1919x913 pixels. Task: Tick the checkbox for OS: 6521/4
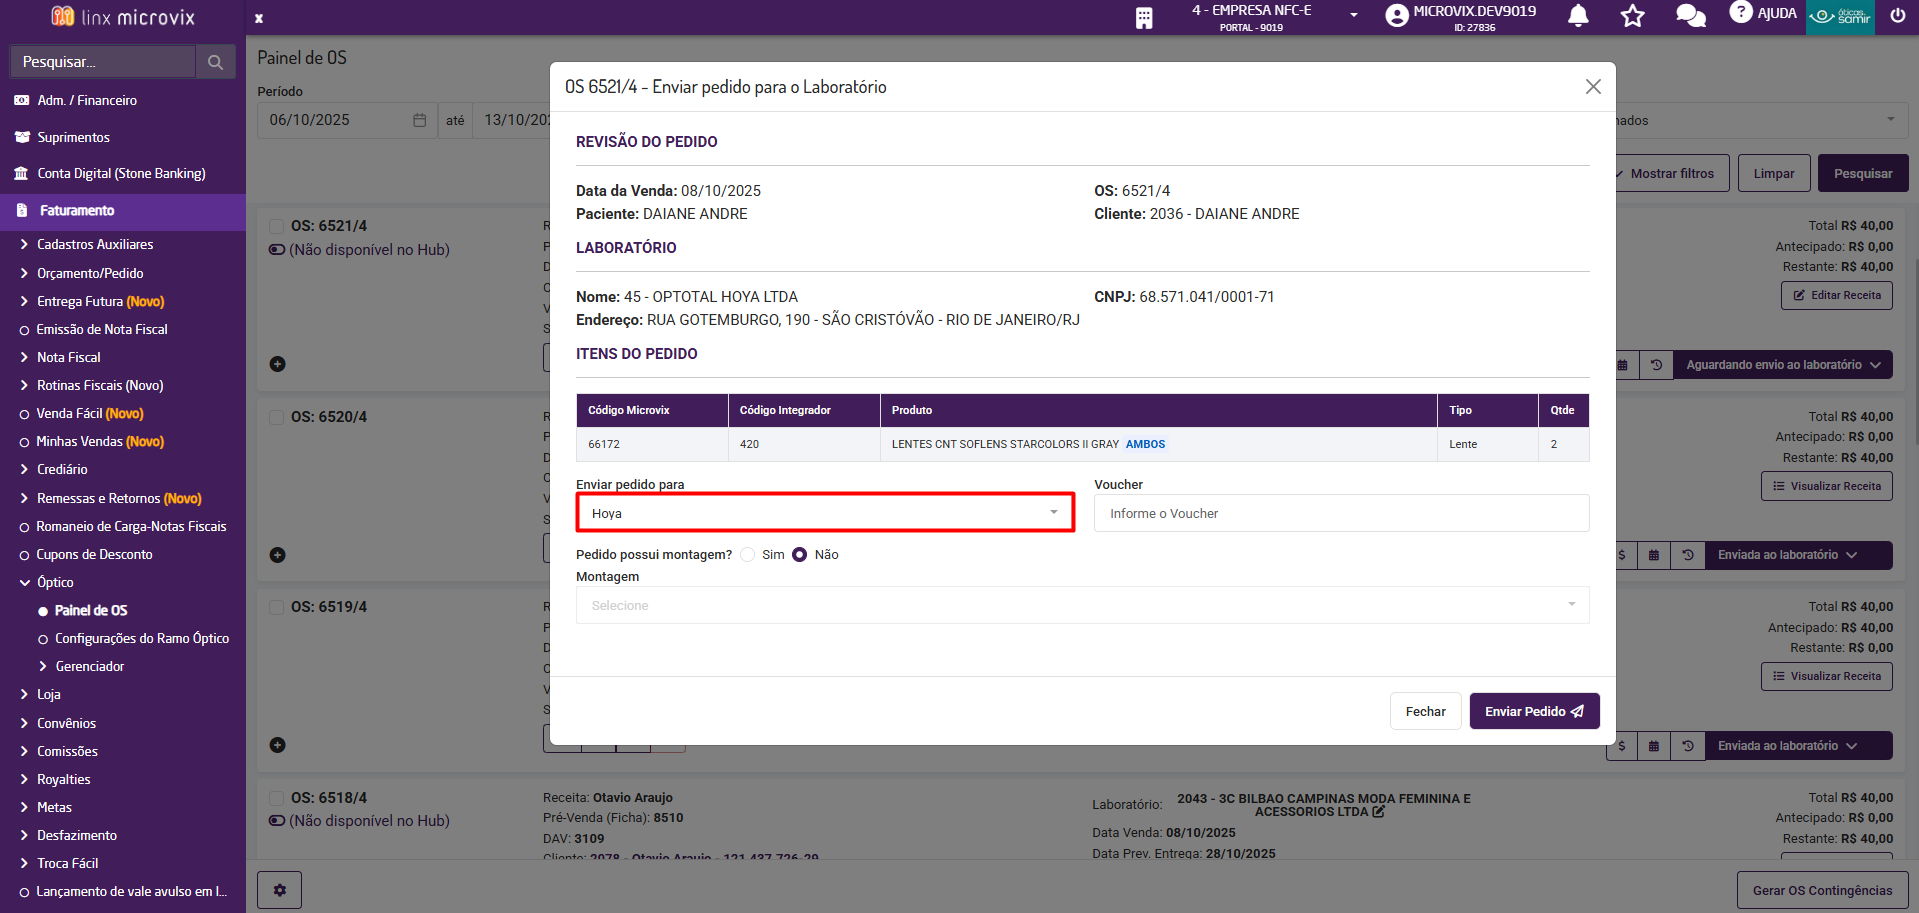276,226
